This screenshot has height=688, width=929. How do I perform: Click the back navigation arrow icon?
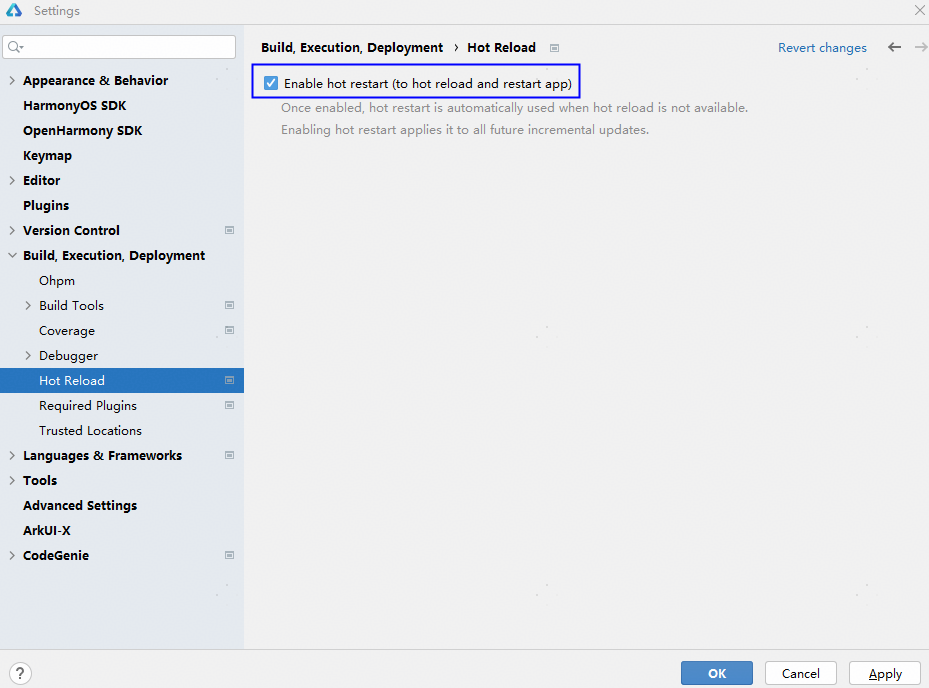click(x=894, y=47)
